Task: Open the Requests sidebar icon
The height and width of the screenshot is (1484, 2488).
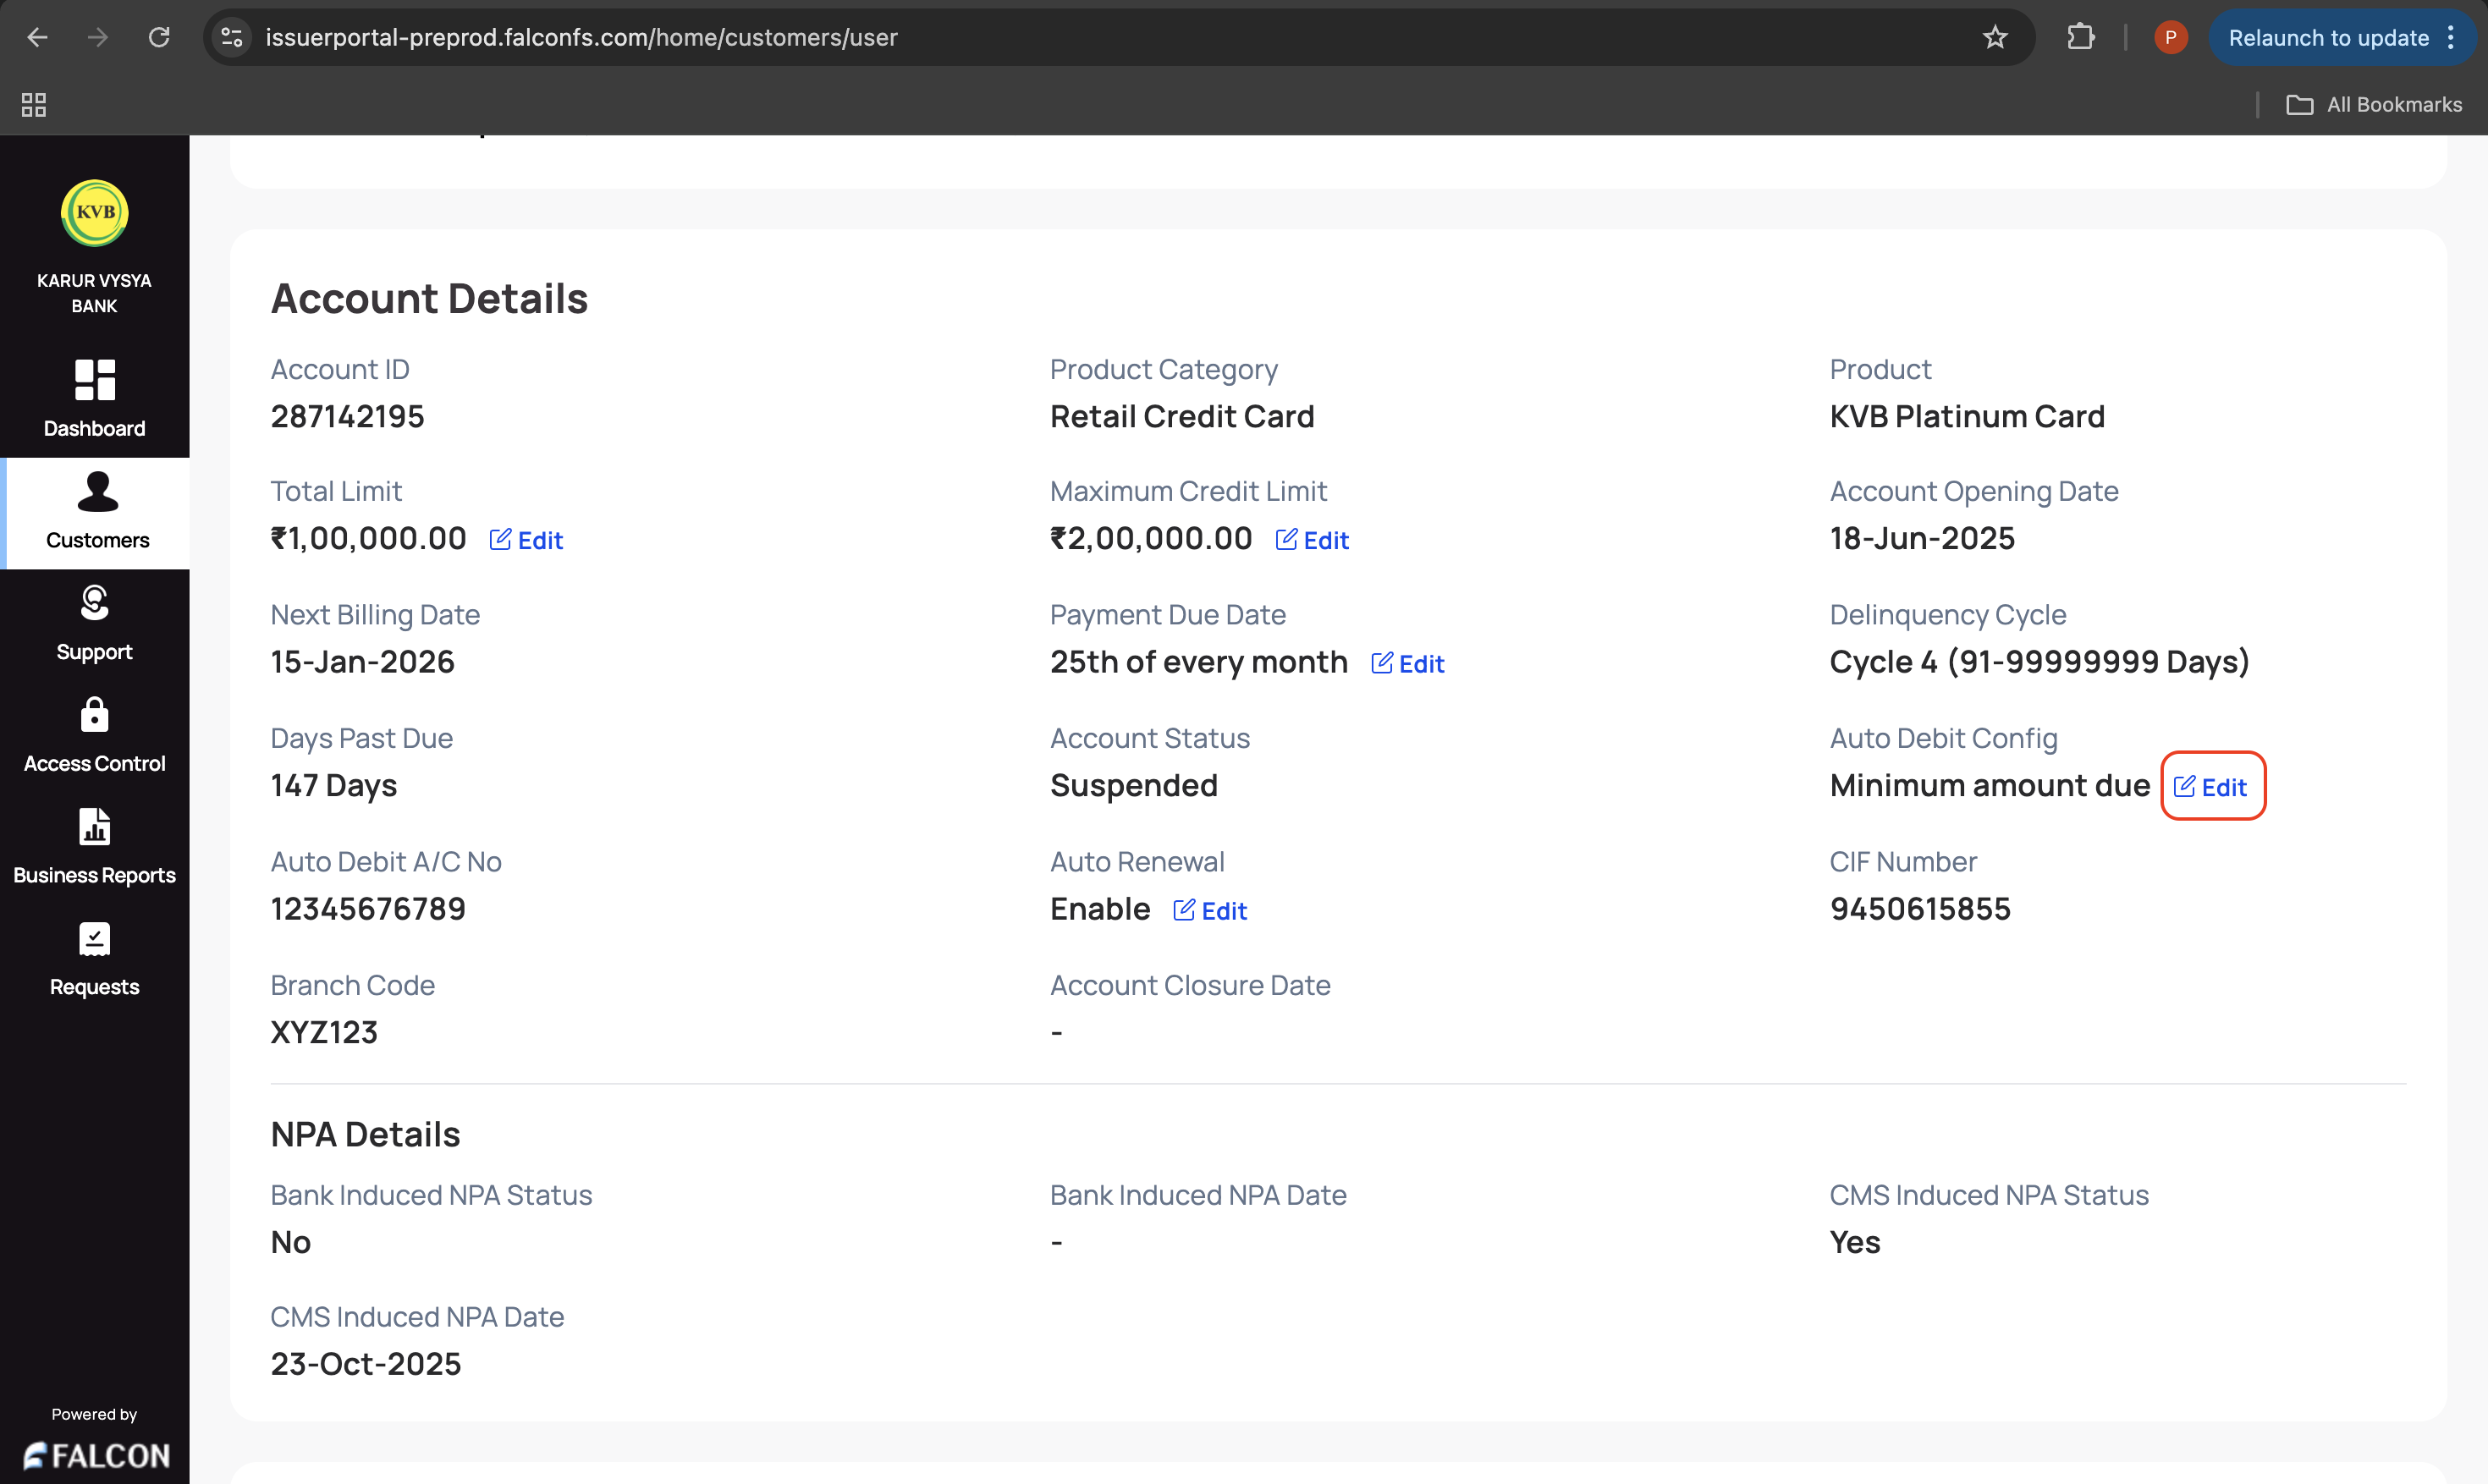Action: click(x=95, y=939)
